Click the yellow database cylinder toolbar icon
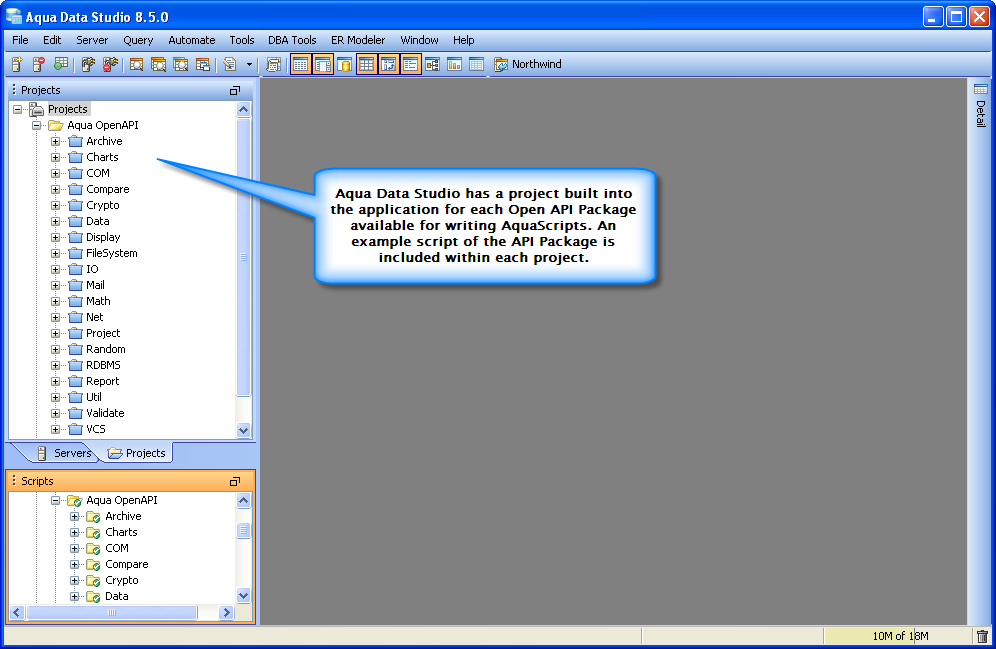 coord(345,64)
